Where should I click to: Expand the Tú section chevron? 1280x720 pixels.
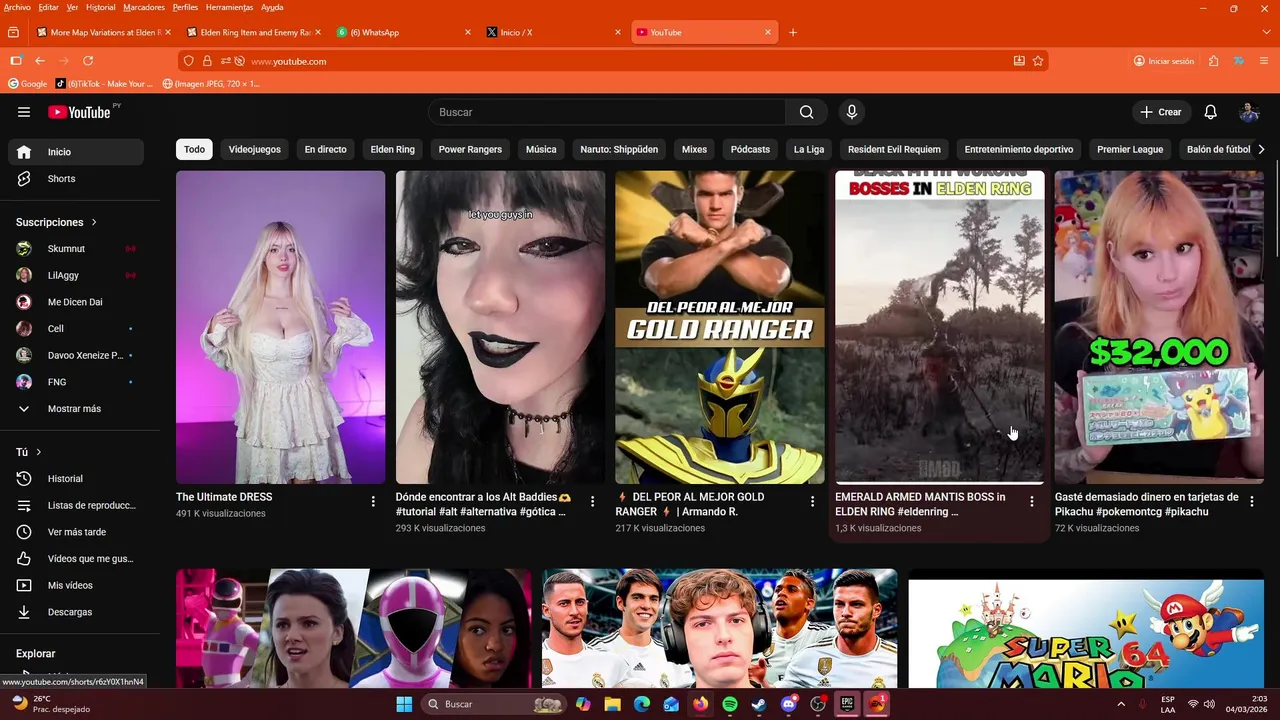click(39, 452)
